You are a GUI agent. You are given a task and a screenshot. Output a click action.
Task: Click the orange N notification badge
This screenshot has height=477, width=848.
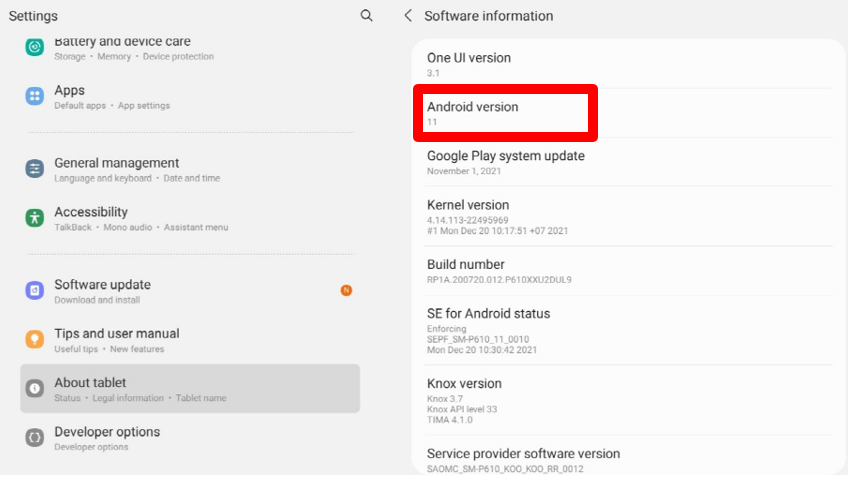(346, 290)
